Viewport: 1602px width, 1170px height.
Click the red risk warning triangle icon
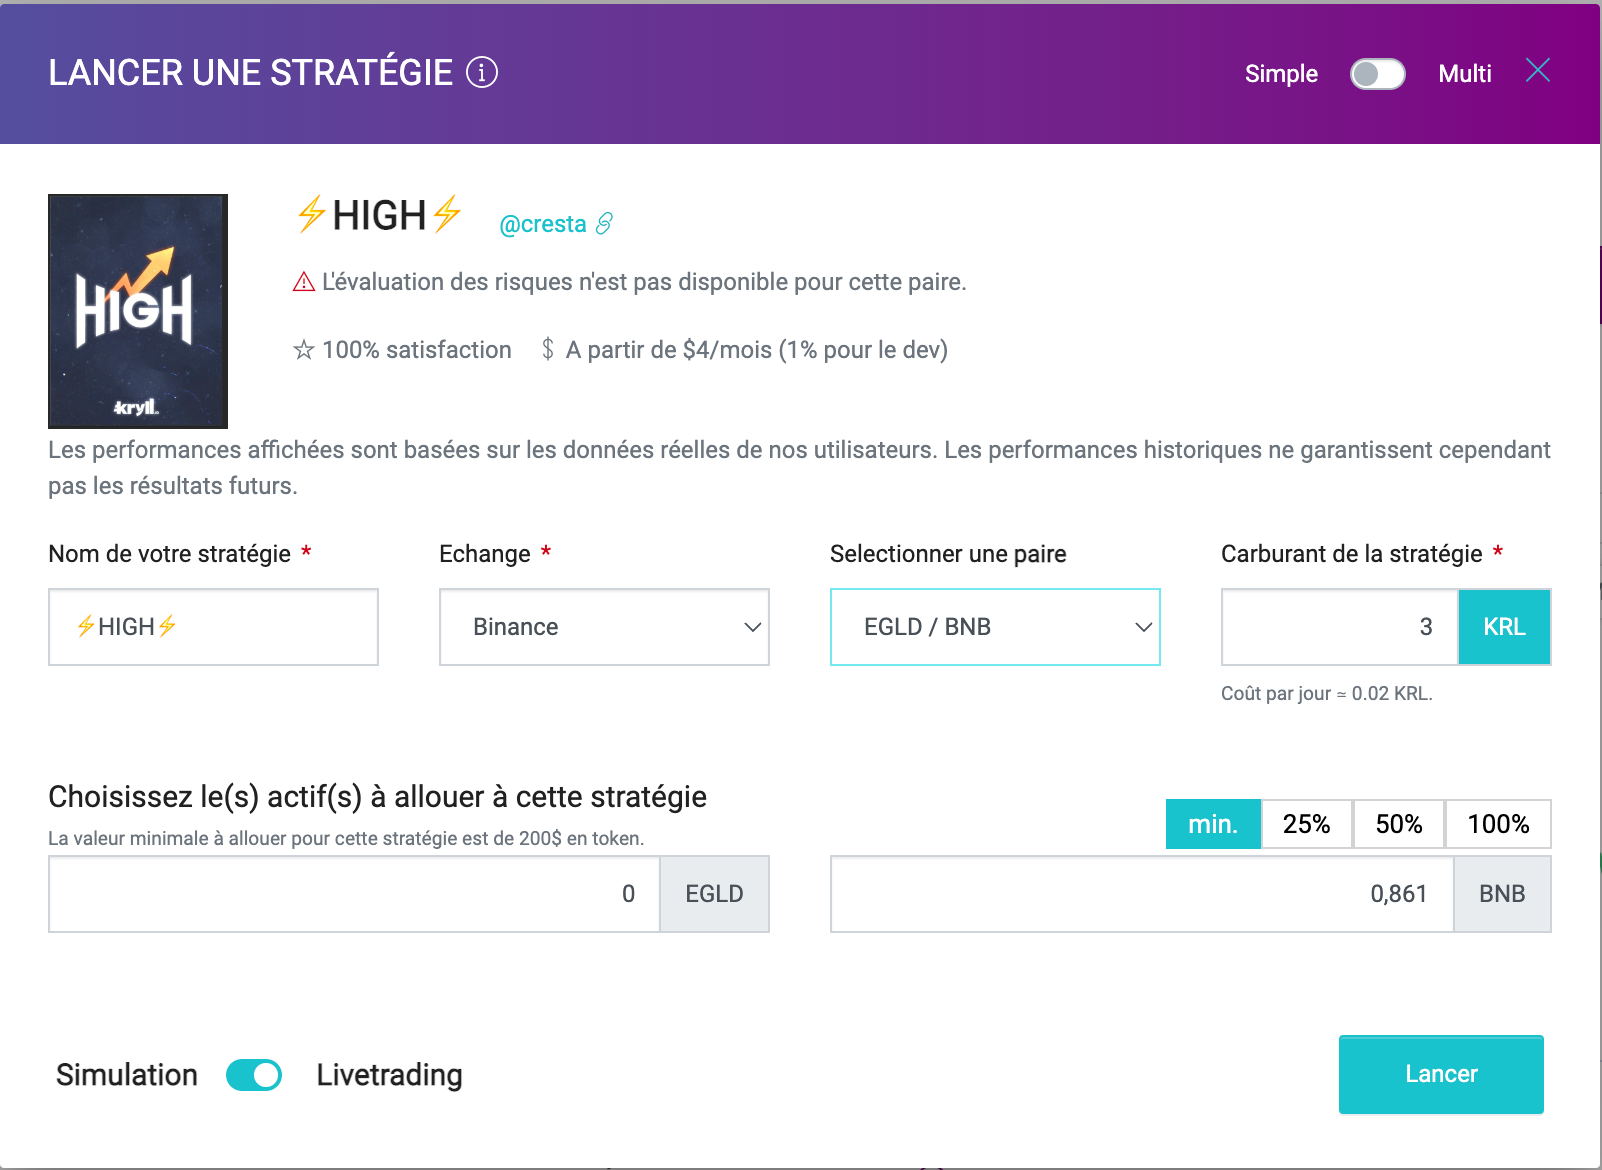(304, 282)
